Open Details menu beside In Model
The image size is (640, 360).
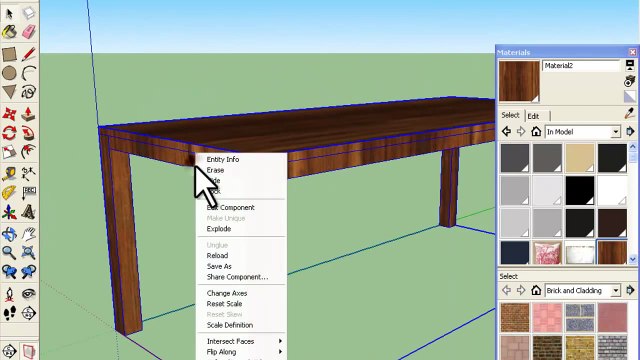click(x=630, y=131)
